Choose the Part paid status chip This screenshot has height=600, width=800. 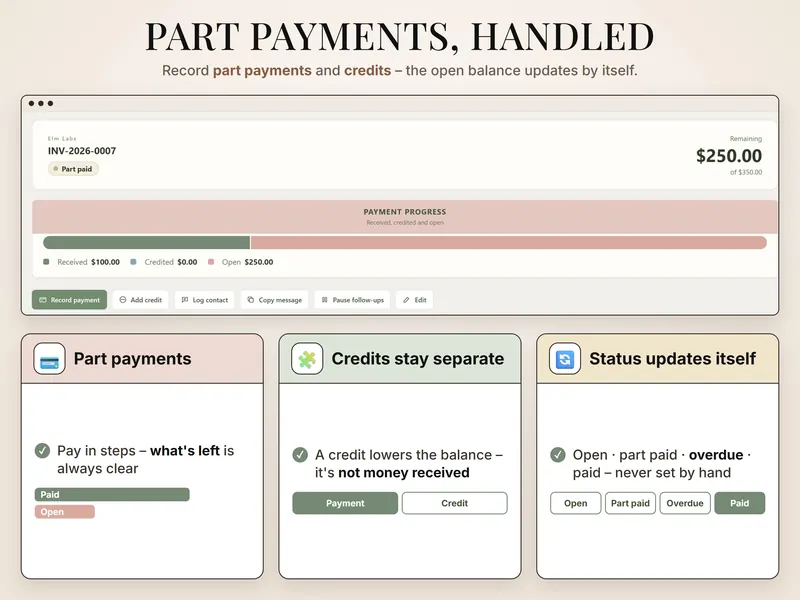coord(630,503)
